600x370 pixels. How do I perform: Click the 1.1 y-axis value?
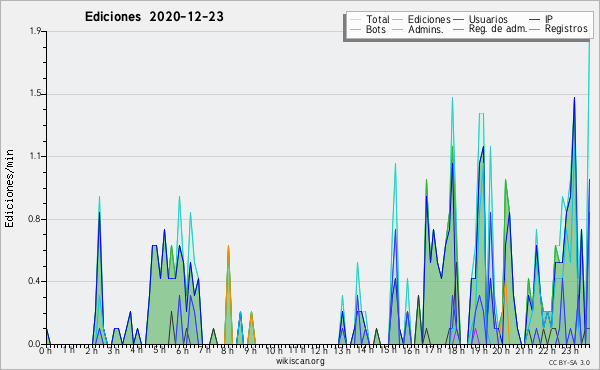tap(35, 156)
